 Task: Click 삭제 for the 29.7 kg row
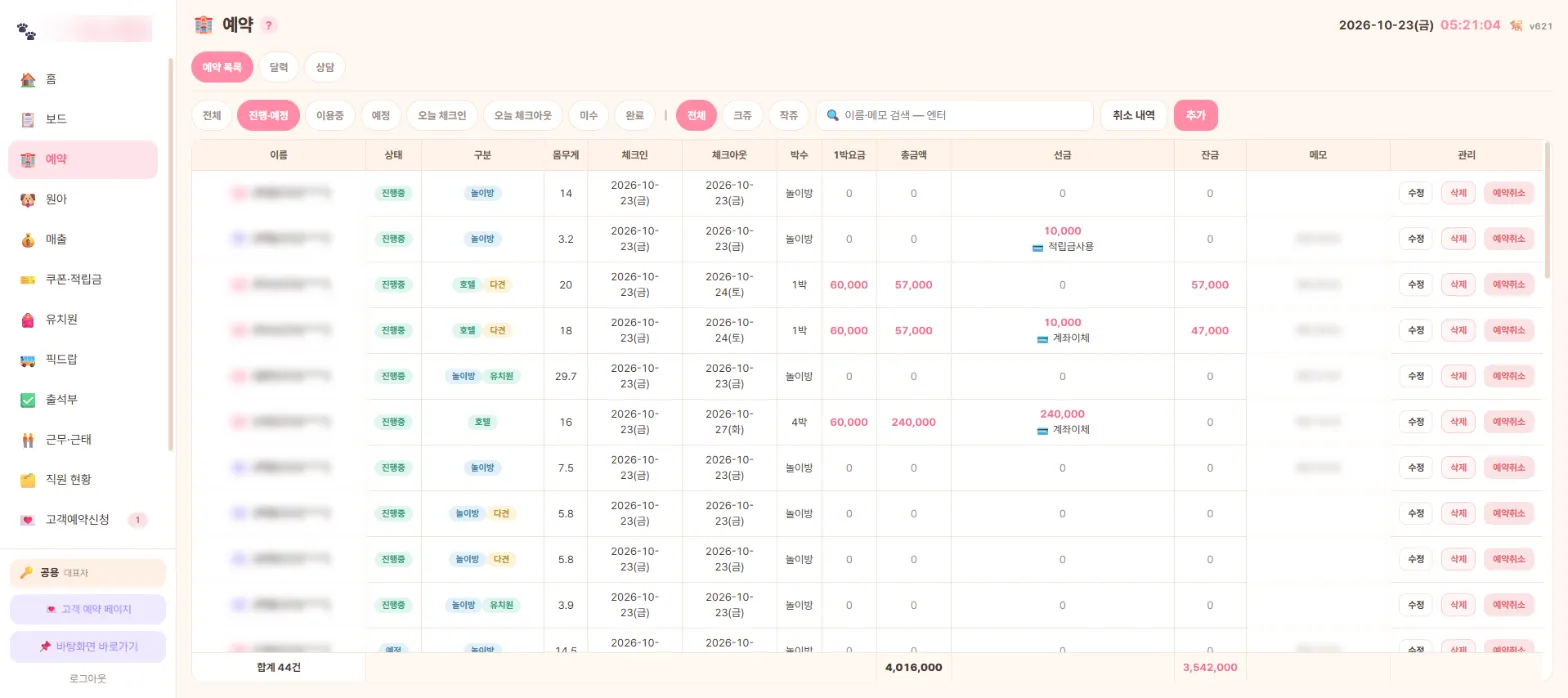pos(1458,376)
